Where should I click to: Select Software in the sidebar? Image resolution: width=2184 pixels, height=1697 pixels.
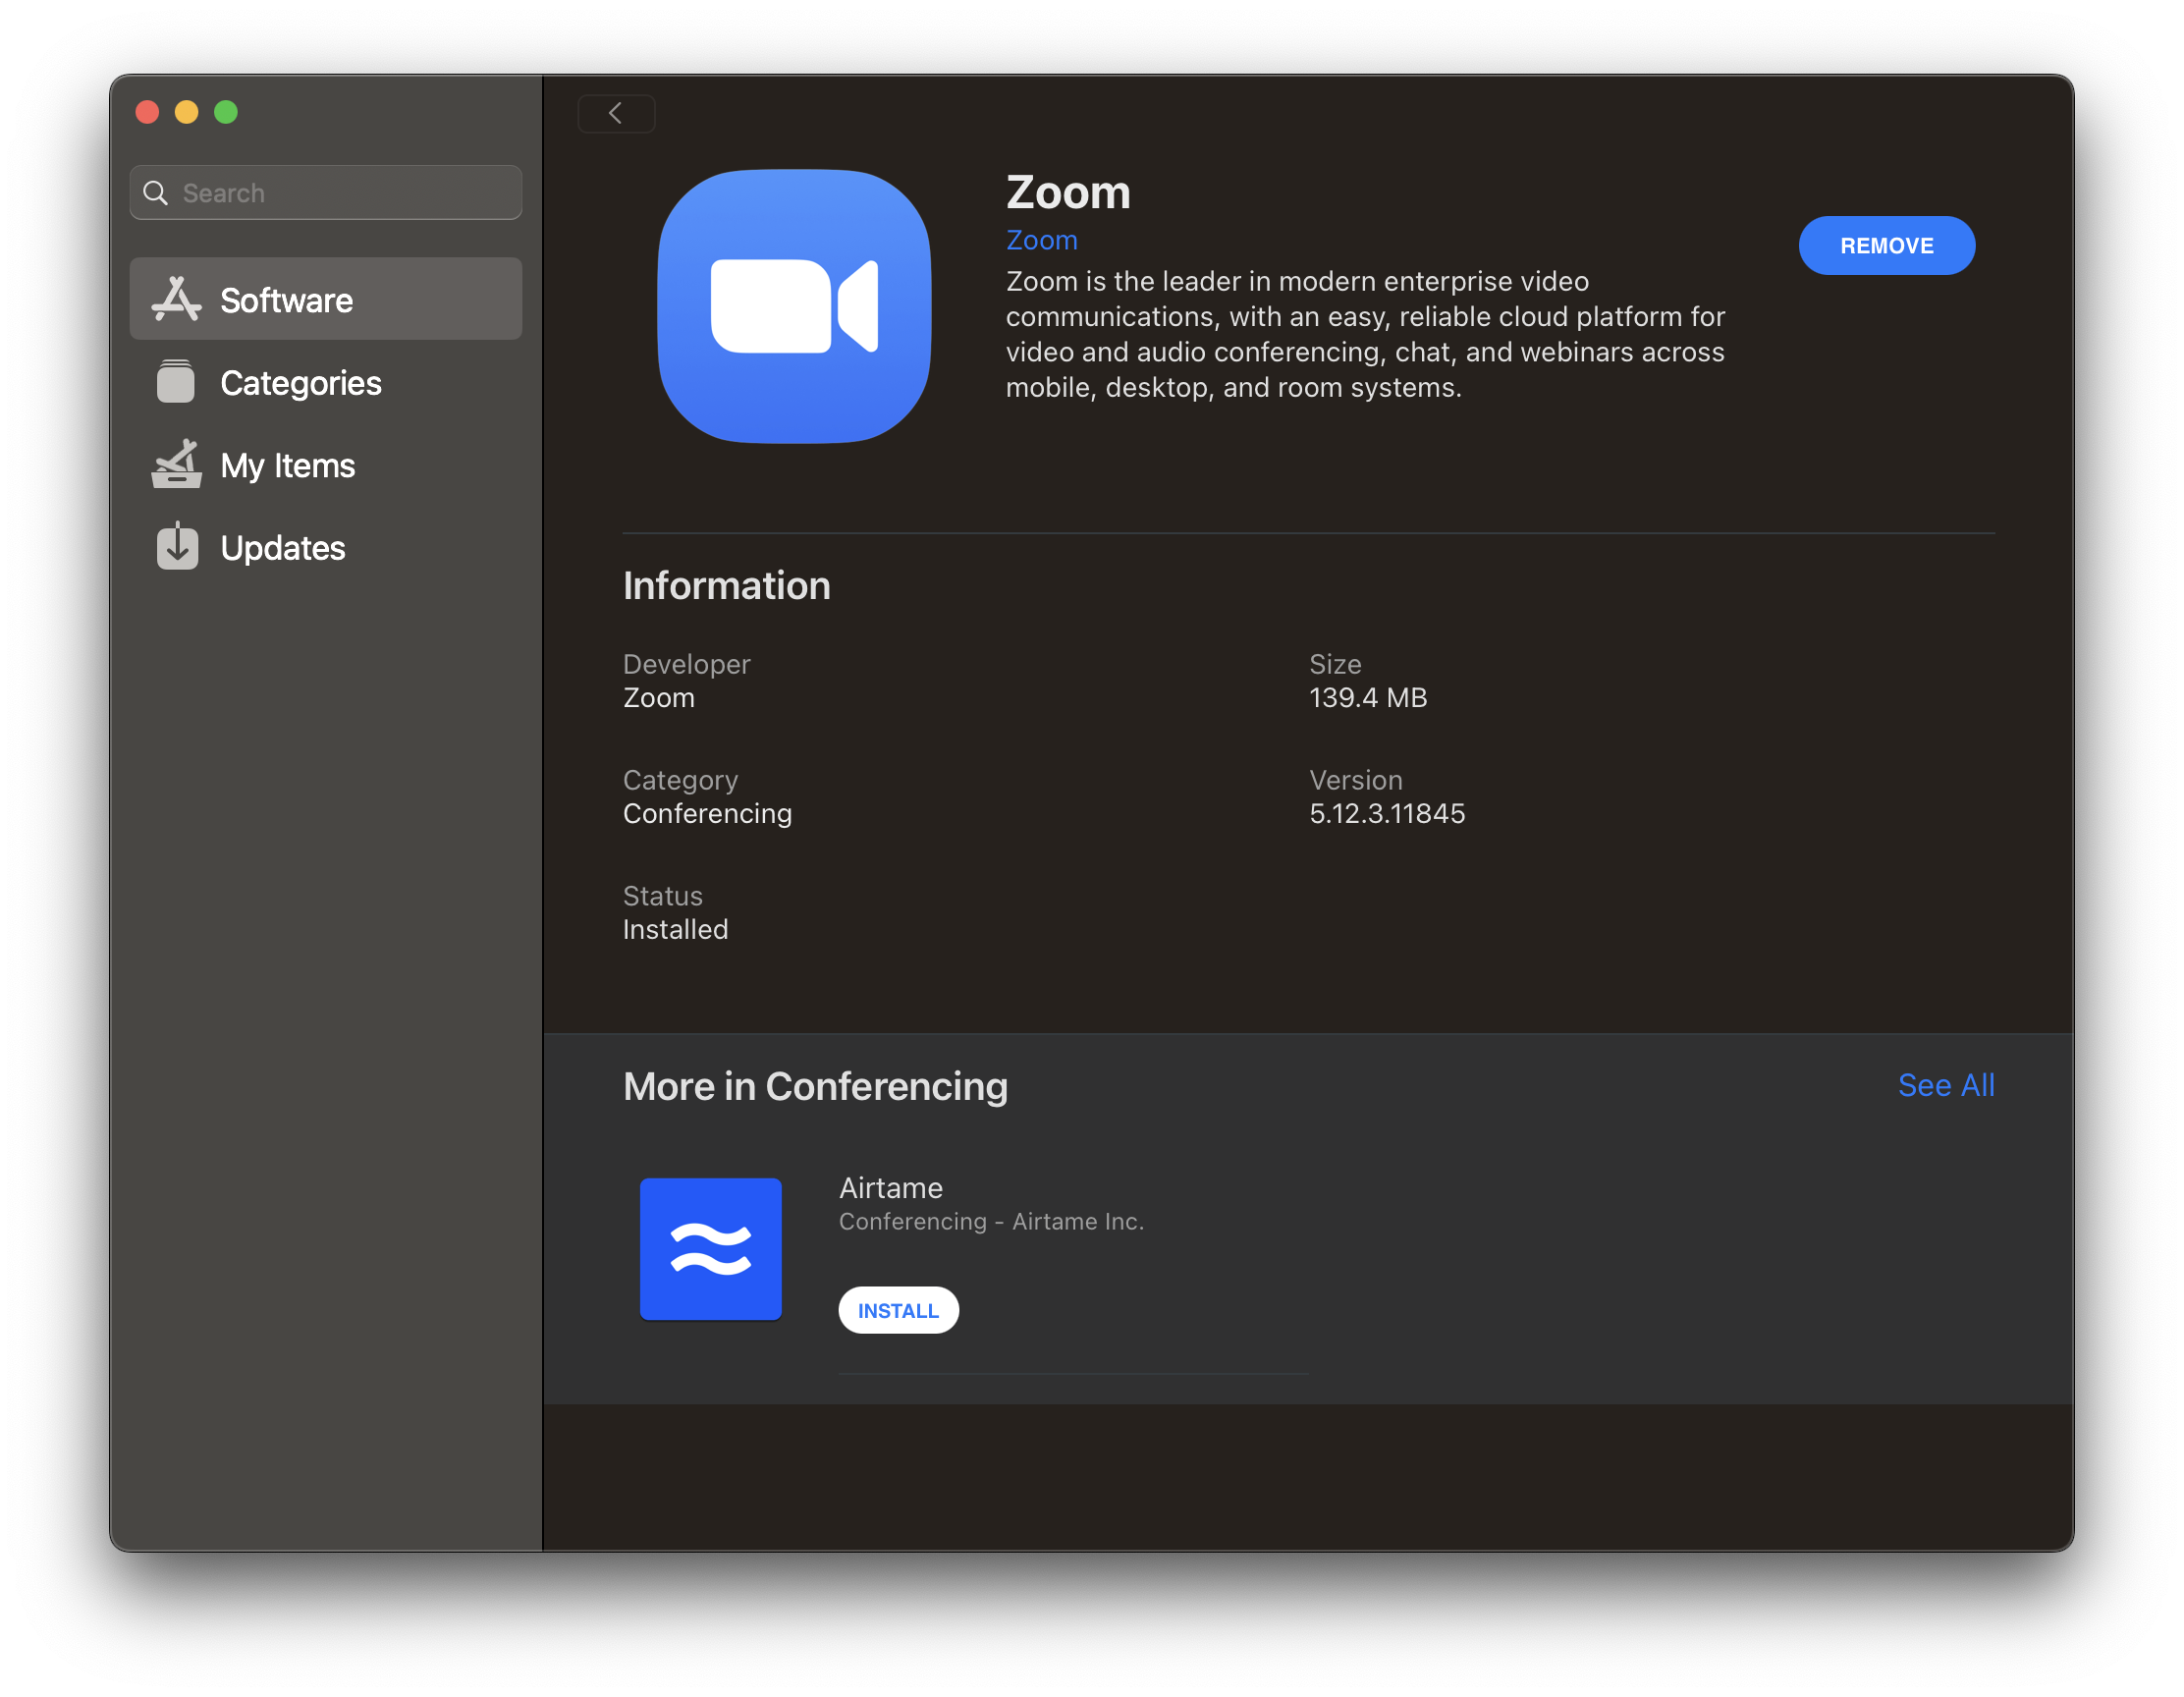click(286, 300)
